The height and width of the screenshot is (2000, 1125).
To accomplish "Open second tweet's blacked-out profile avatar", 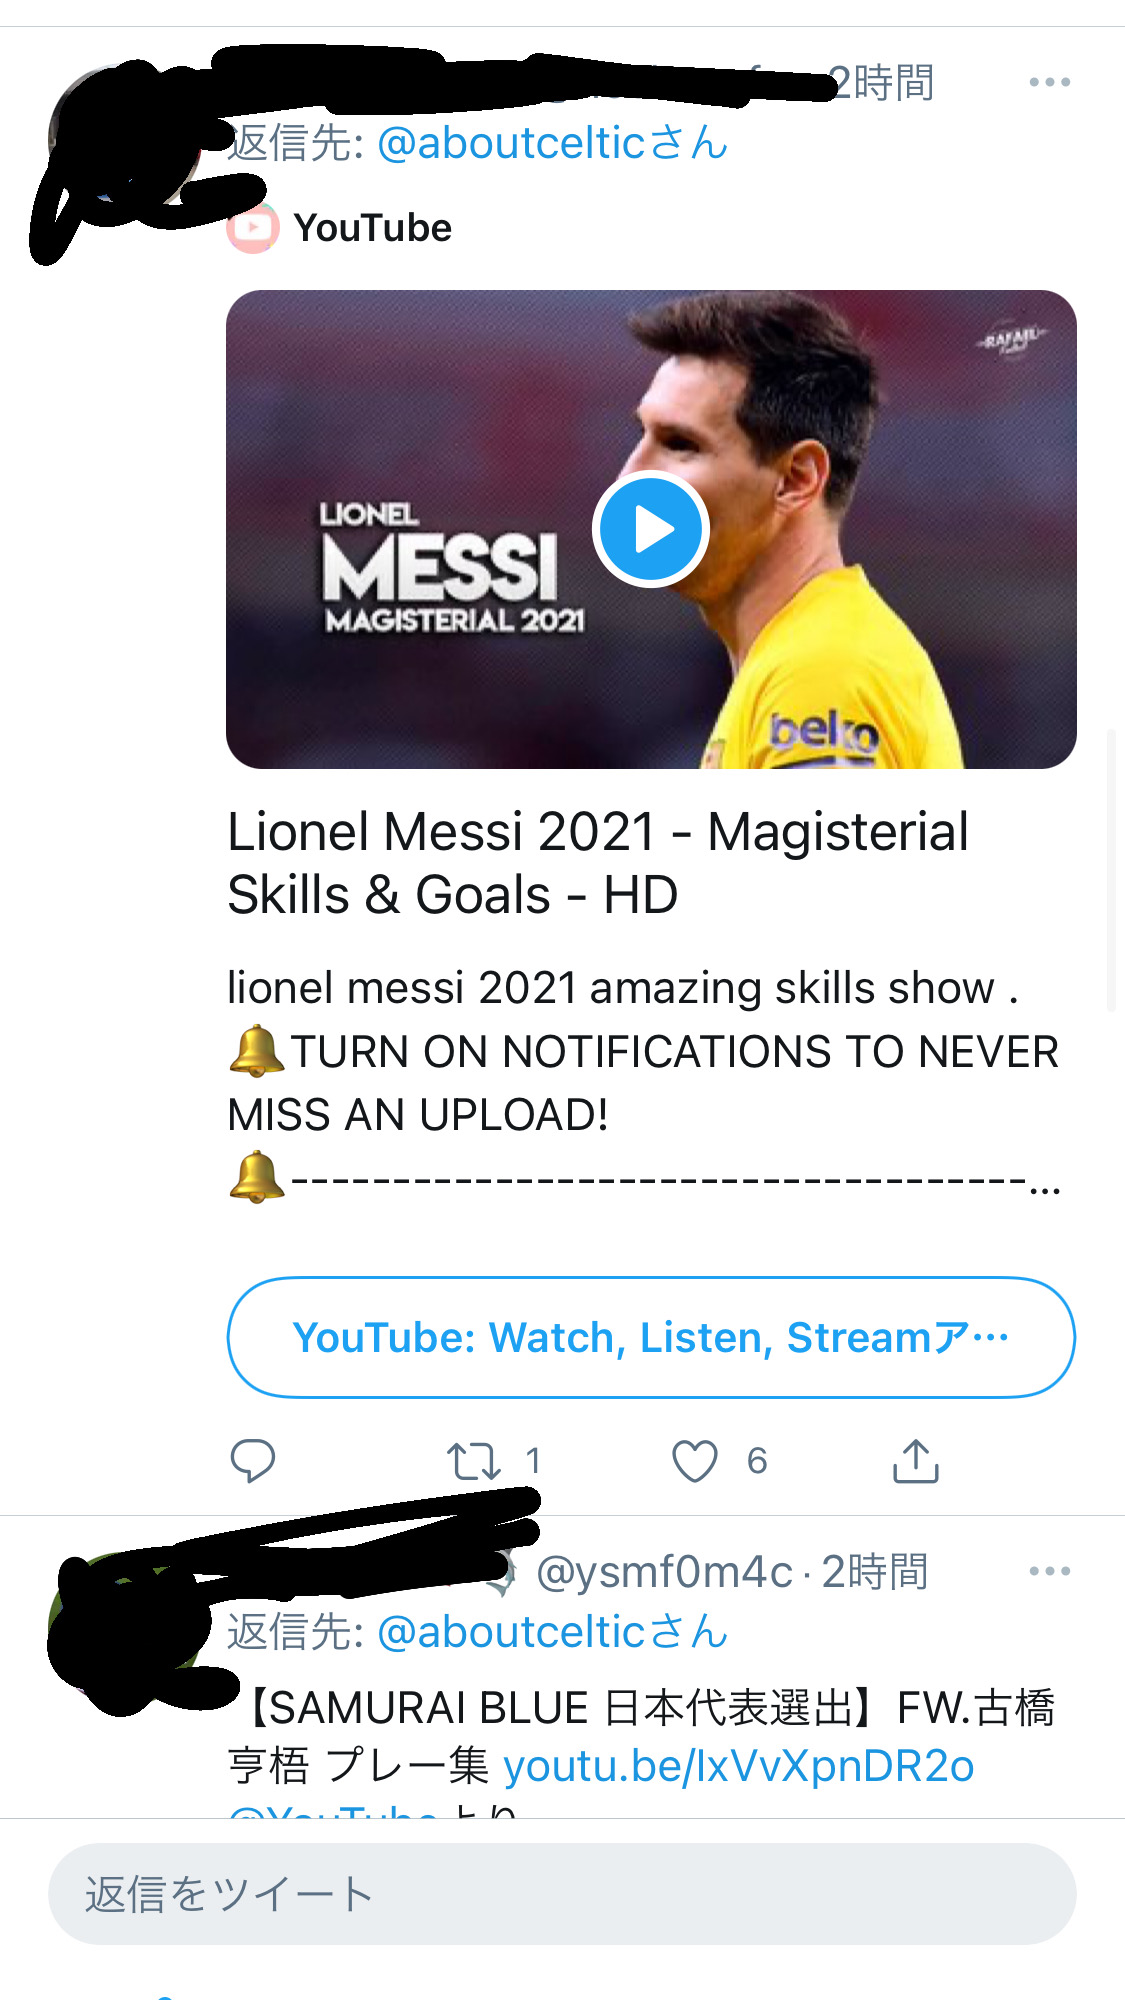I will point(125,1625).
